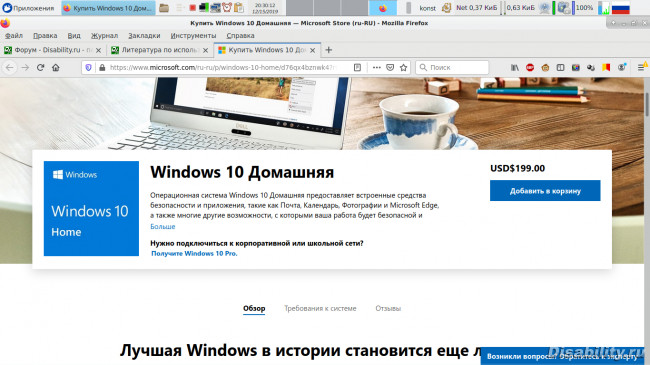This screenshot has height=365, width=650.
Task: Save page to Pocket
Action: (x=390, y=67)
